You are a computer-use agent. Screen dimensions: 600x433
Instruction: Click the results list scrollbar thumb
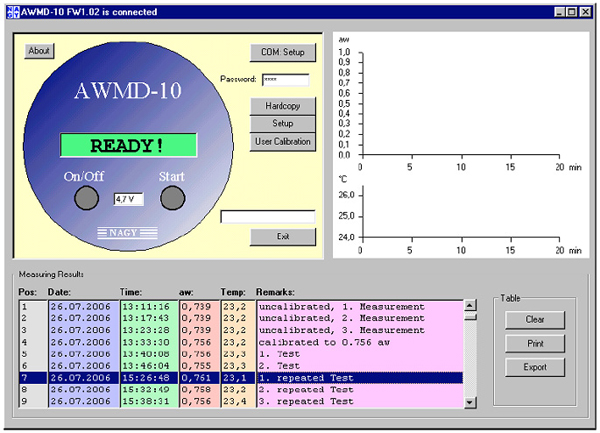point(470,316)
